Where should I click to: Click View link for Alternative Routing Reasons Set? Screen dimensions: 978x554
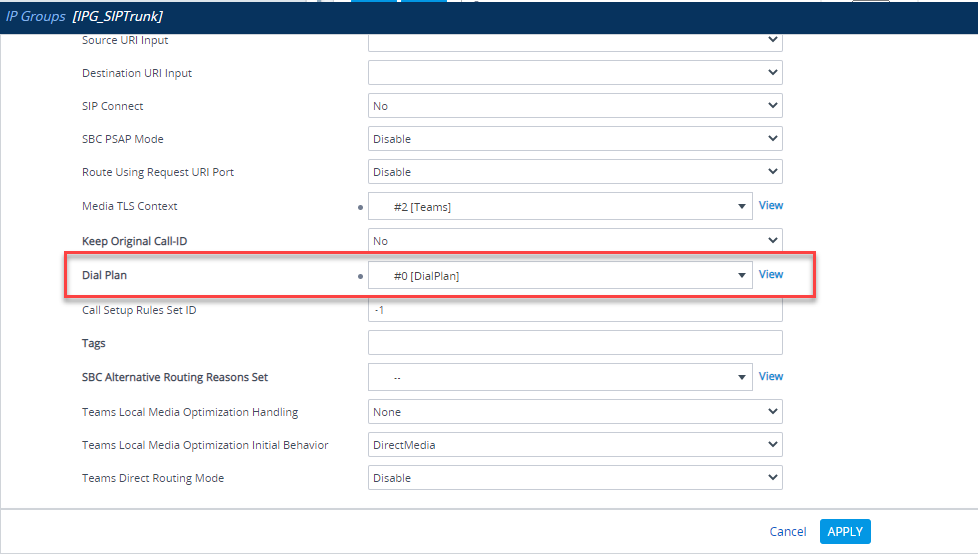tap(770, 376)
